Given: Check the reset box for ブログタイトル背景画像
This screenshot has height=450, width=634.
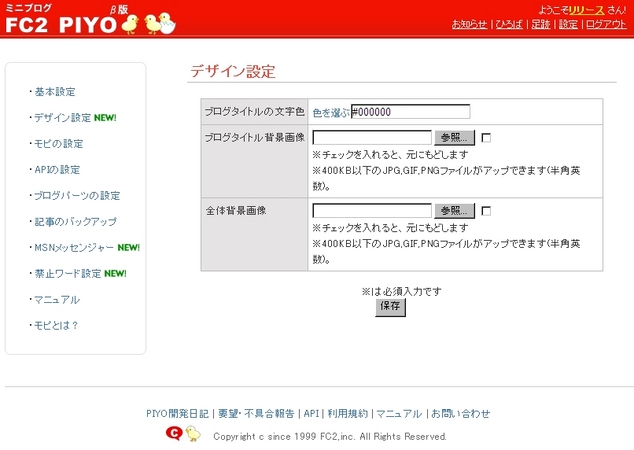Looking at the screenshot, I should [486, 138].
